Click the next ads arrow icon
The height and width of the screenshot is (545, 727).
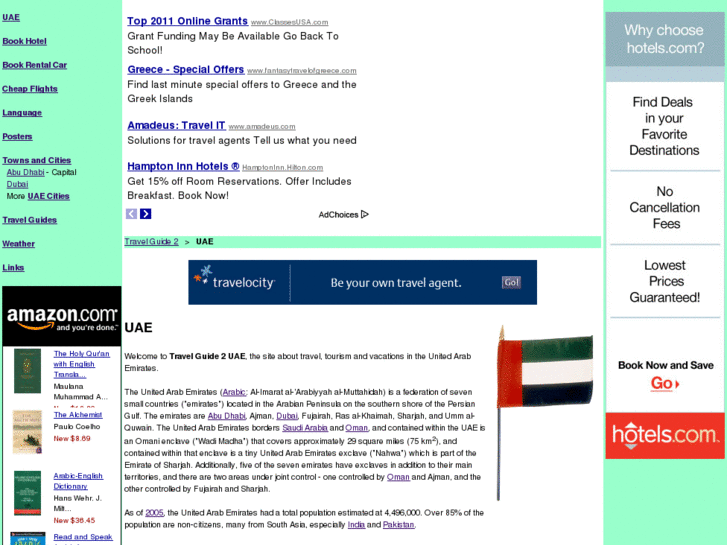[x=146, y=214]
